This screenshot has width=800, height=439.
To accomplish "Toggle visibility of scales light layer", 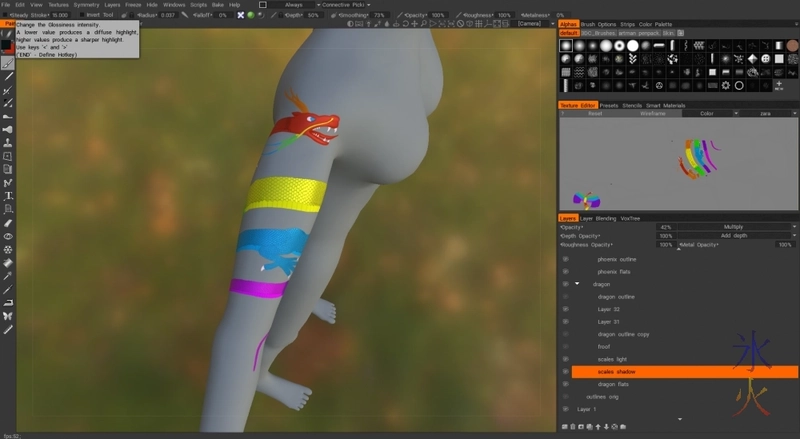I will (565, 359).
